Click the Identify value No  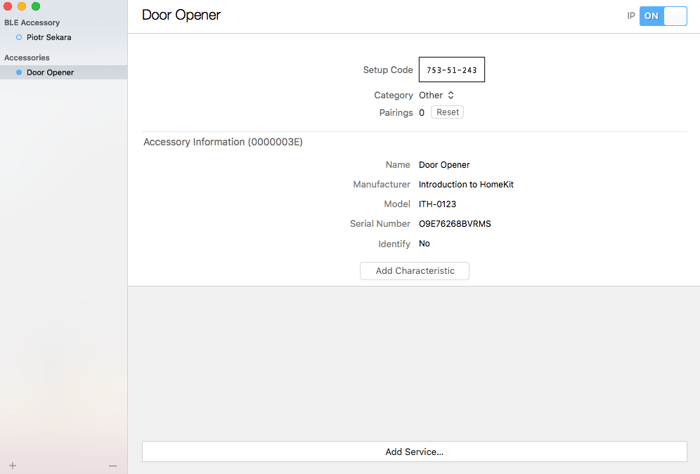click(424, 243)
